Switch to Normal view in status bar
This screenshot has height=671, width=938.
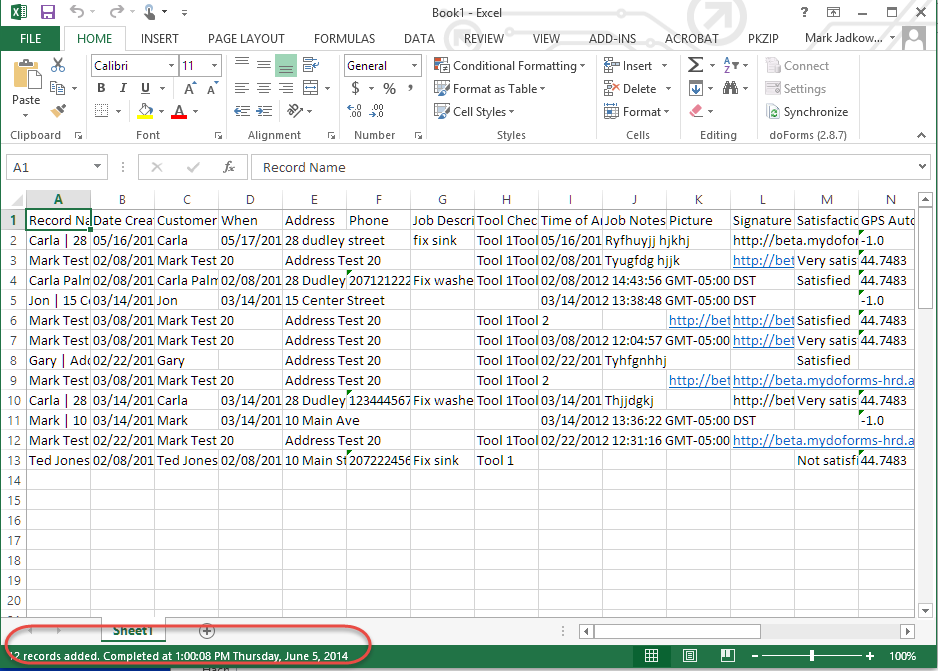651,656
